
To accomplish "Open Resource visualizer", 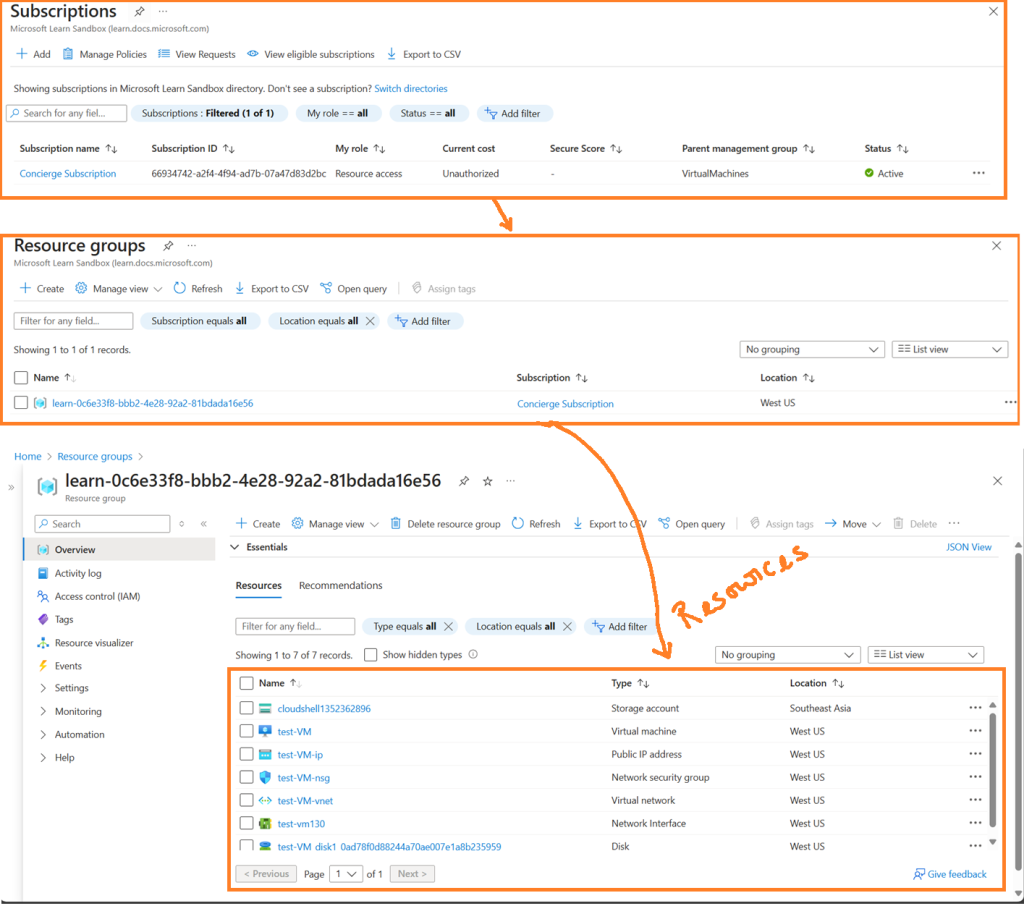I will (93, 643).
